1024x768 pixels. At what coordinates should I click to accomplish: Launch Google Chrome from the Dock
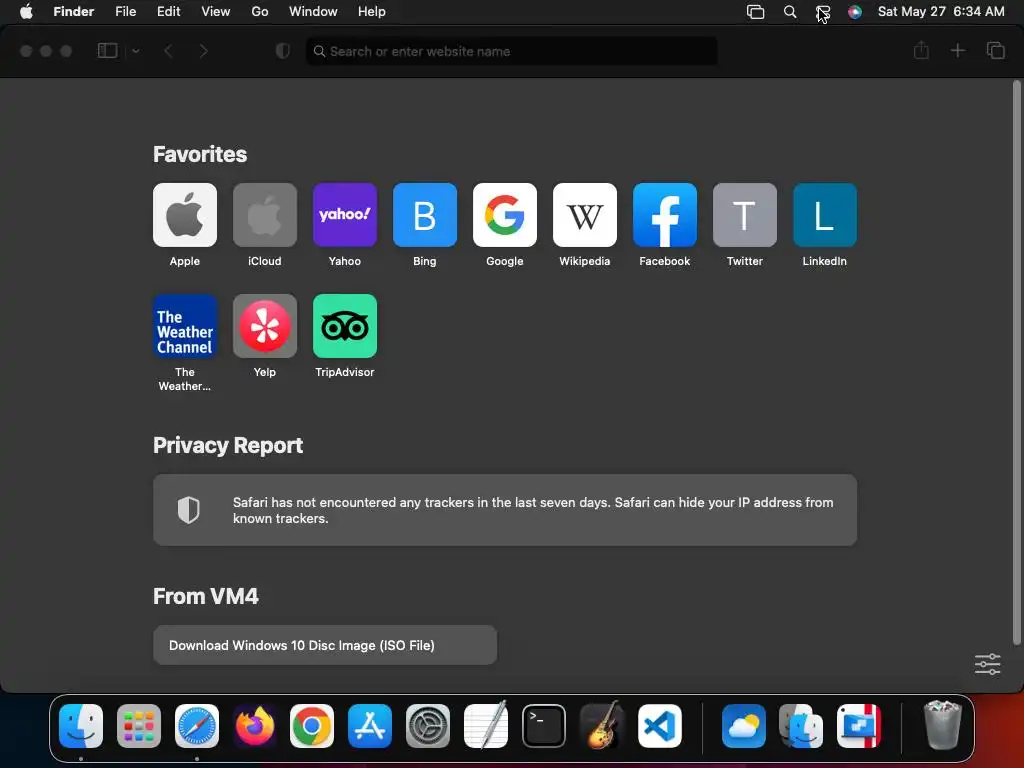pyautogui.click(x=312, y=726)
